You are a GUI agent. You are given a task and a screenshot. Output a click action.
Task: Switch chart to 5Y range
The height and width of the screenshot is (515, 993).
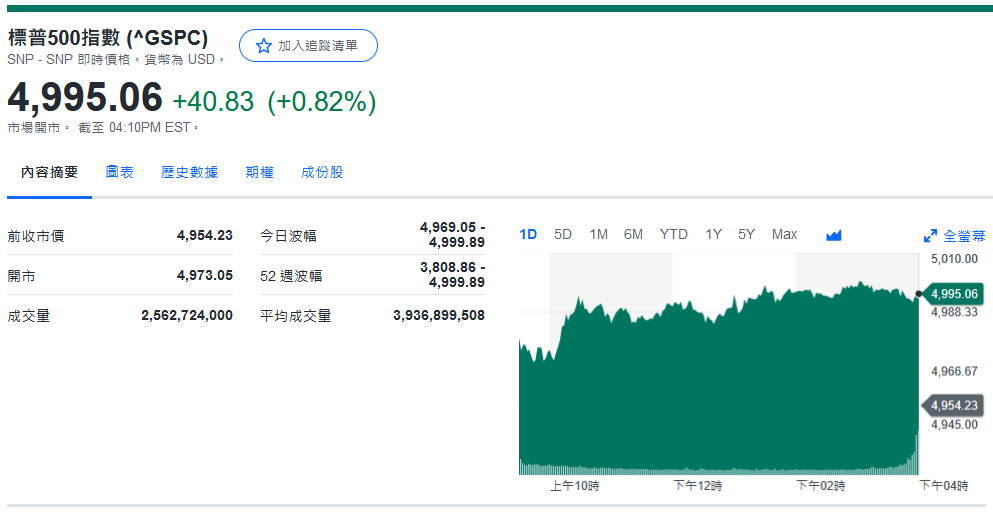[x=746, y=234]
